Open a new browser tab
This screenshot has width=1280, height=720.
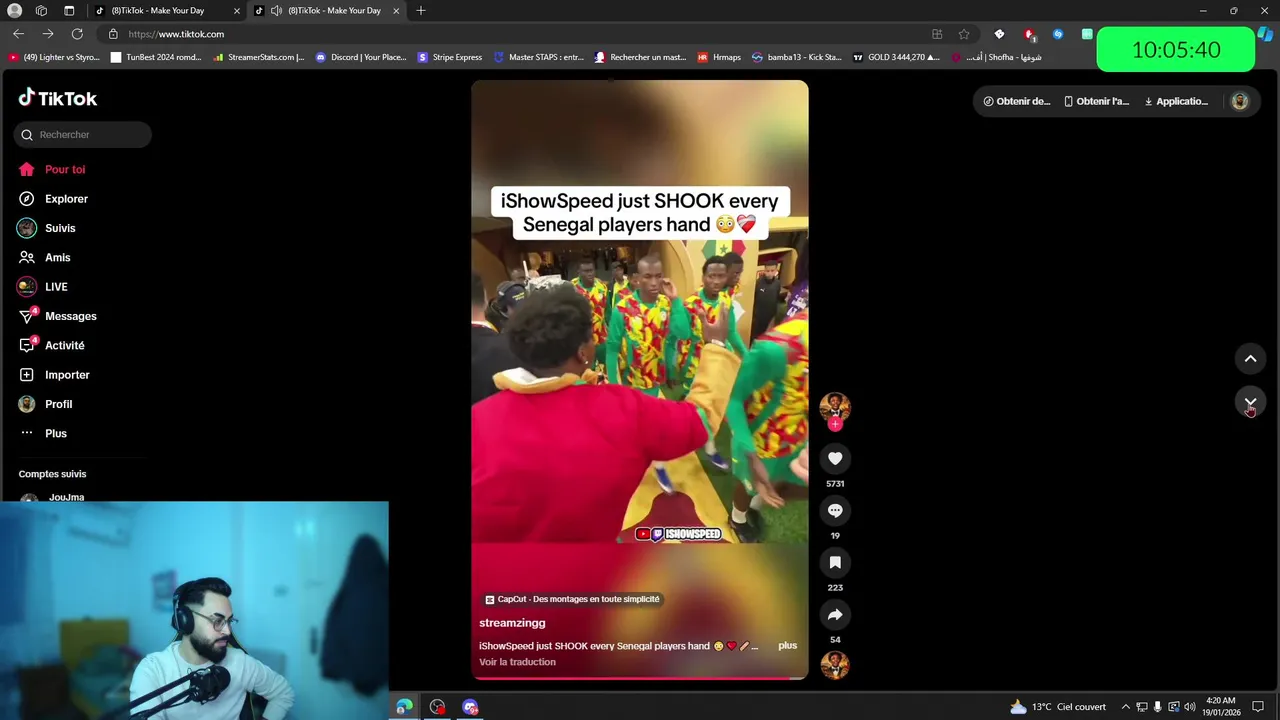click(x=421, y=11)
